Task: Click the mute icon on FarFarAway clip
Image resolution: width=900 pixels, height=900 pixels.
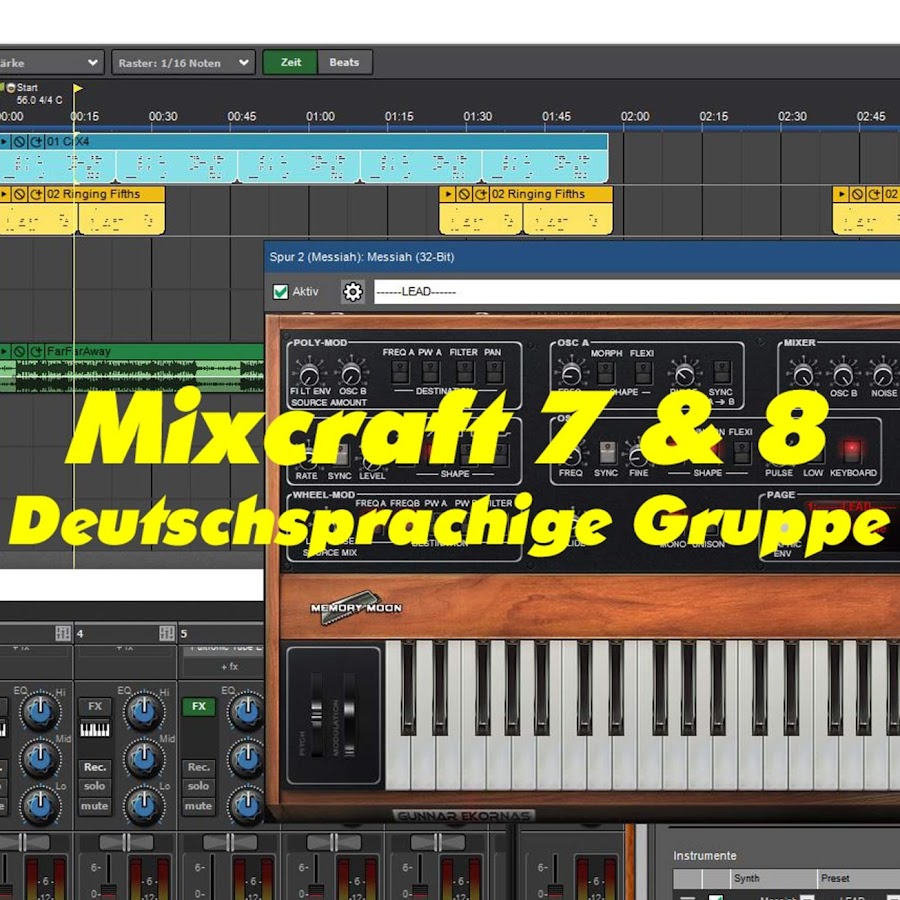Action: (20, 351)
